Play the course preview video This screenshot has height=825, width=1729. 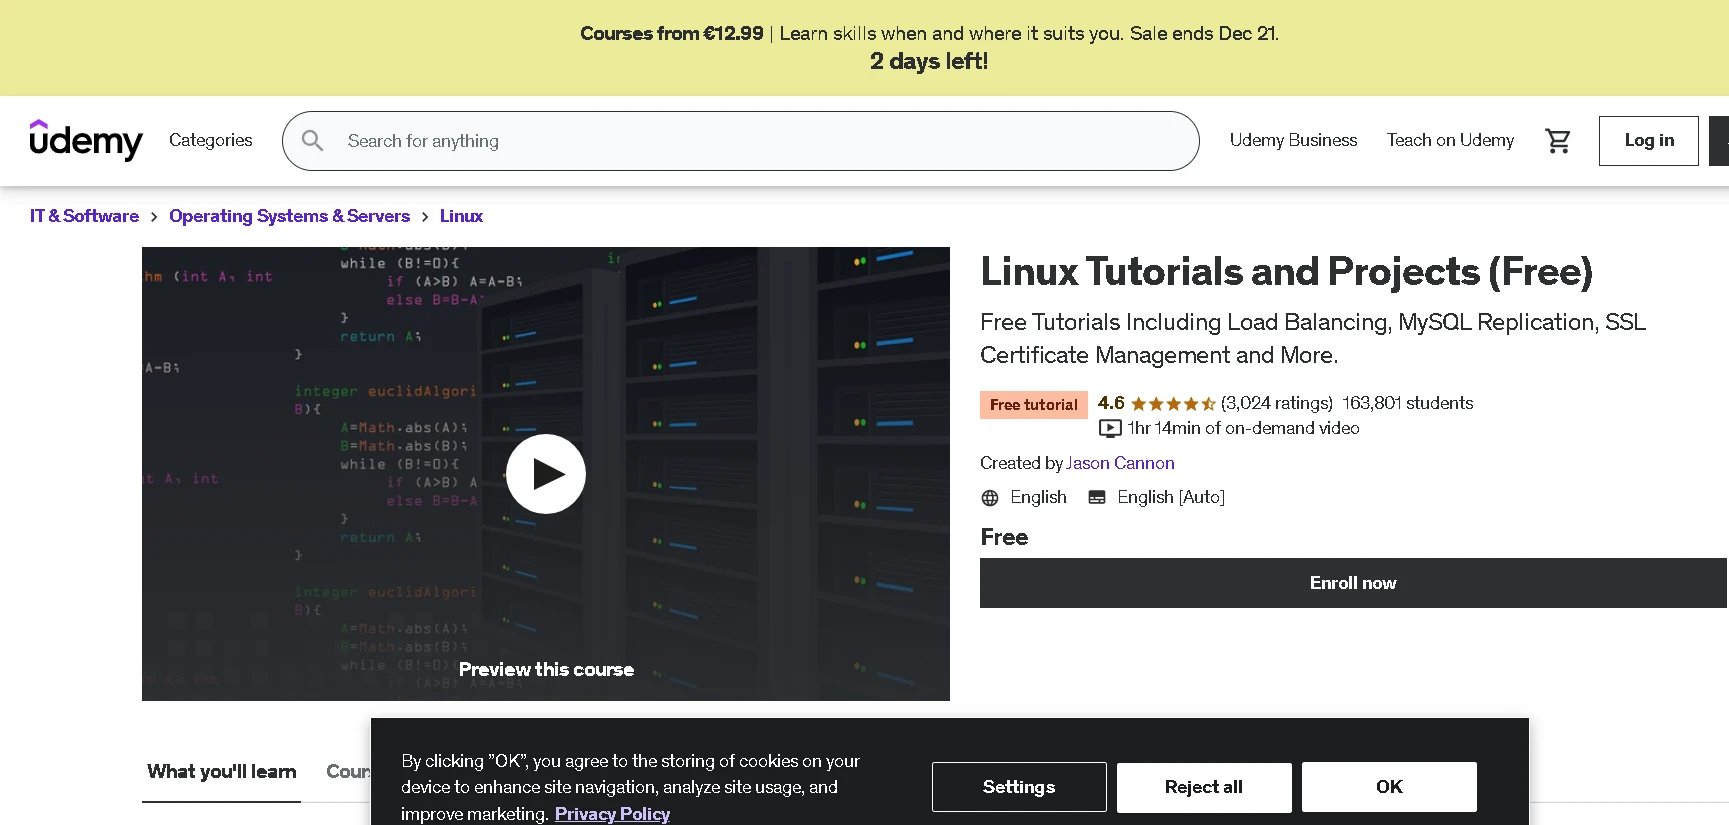(x=545, y=474)
